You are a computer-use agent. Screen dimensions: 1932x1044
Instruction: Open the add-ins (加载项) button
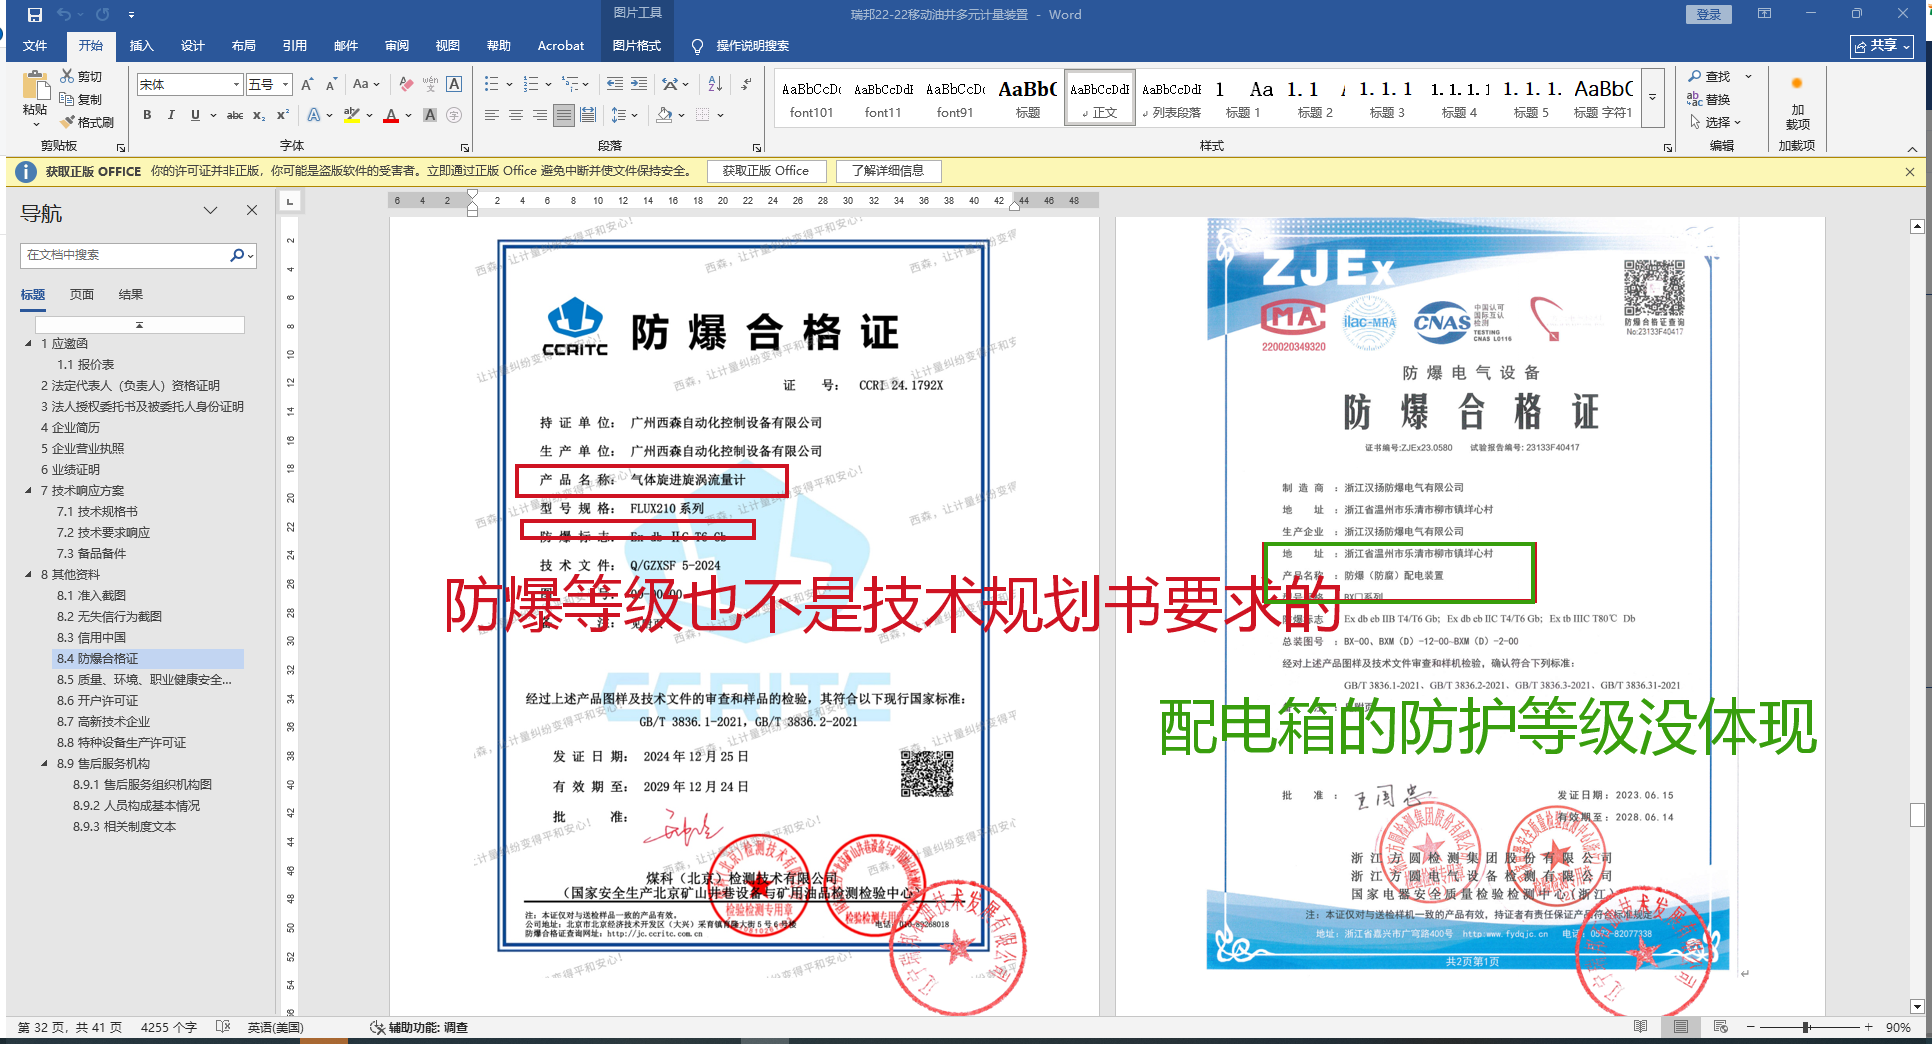[1797, 104]
